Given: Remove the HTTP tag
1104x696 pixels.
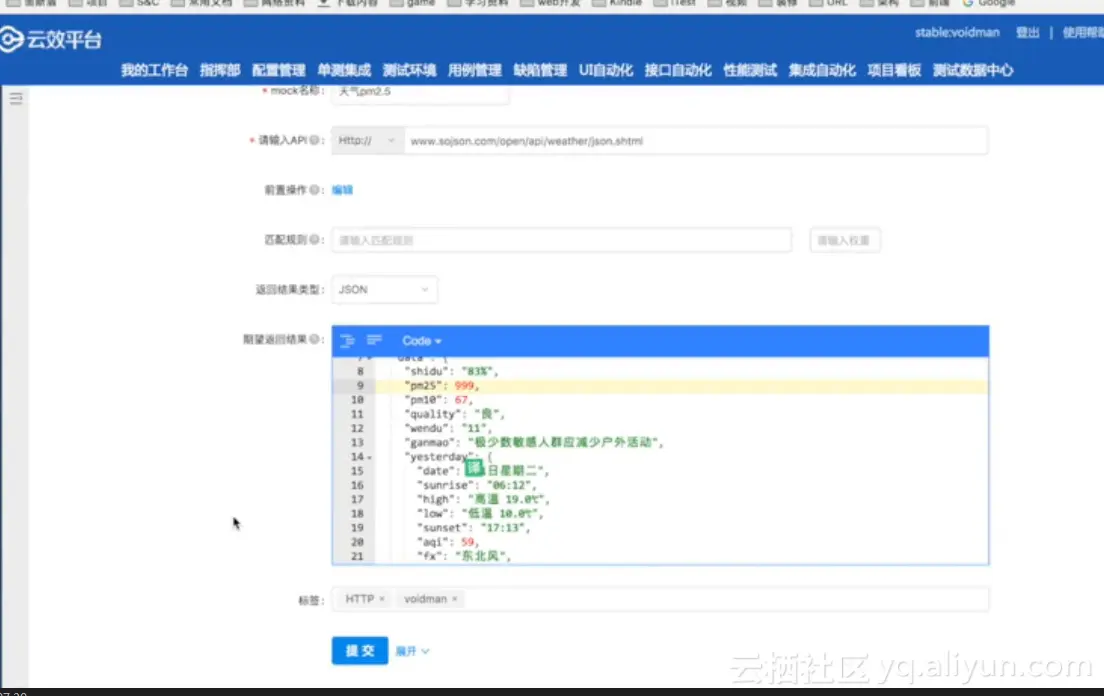Looking at the screenshot, I should [x=382, y=599].
